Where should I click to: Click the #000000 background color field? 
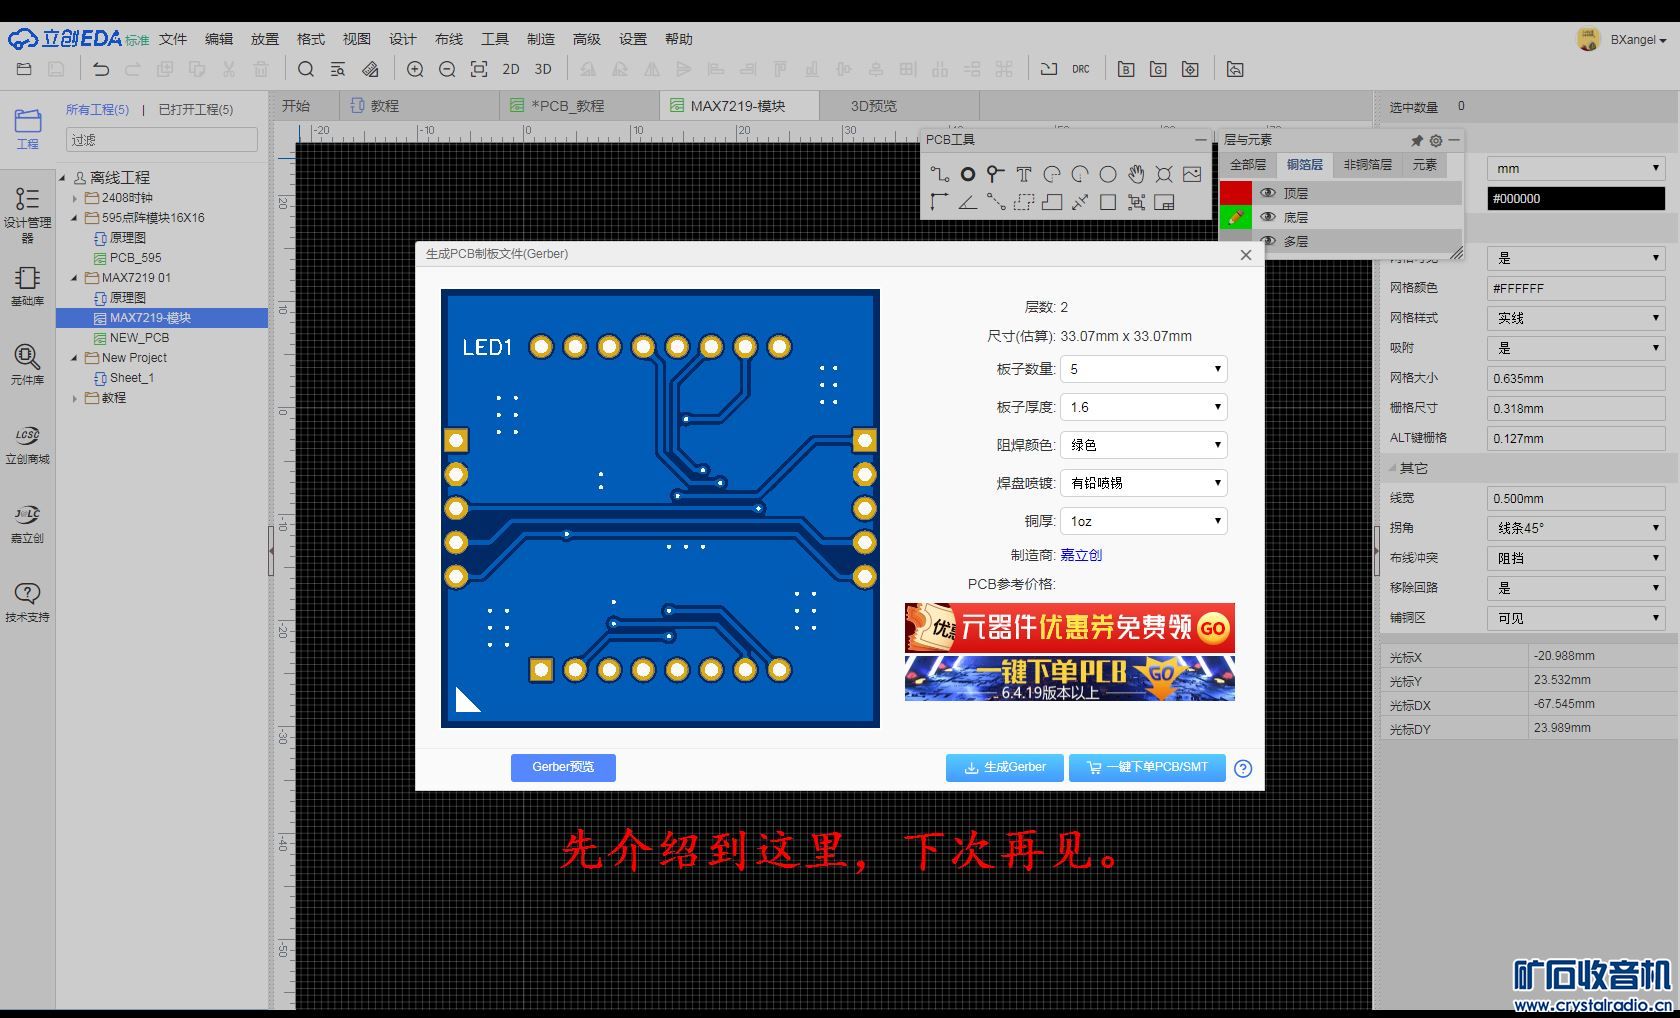(1576, 198)
